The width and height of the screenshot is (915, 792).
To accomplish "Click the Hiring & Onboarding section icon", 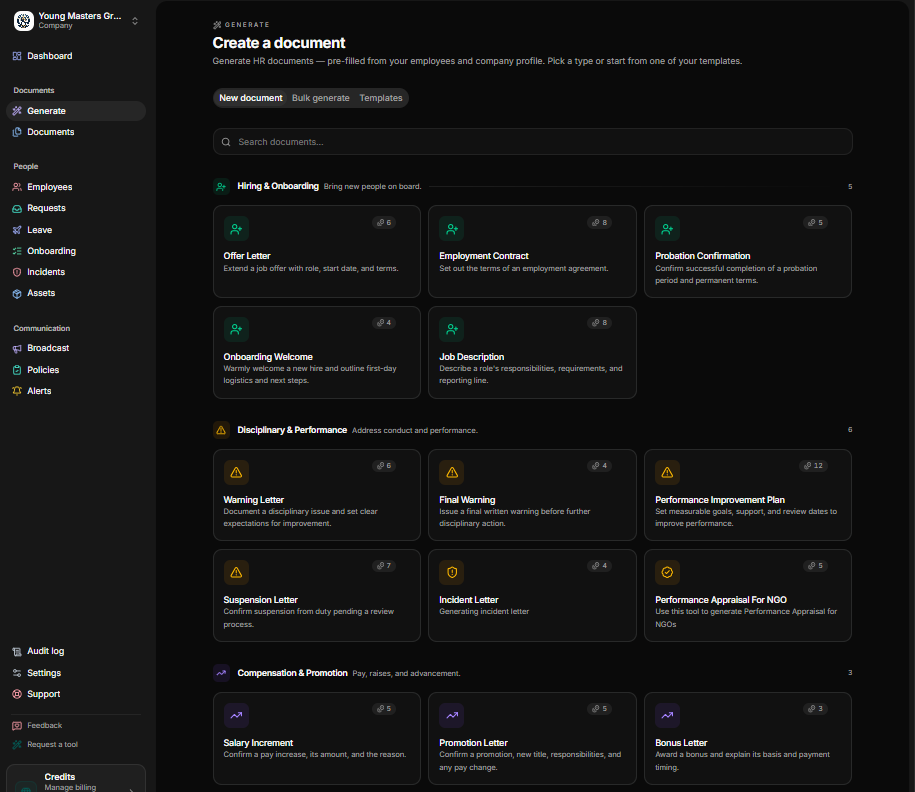I will (x=221, y=187).
